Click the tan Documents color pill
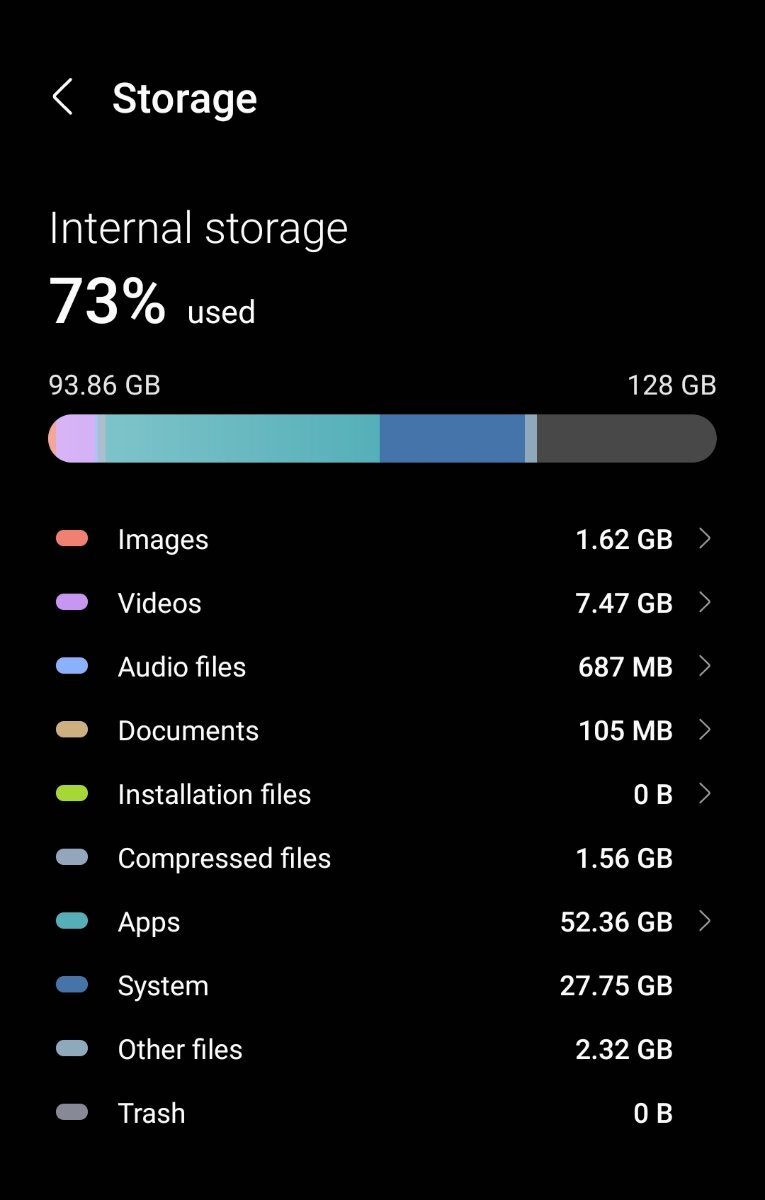The width and height of the screenshot is (765, 1200). tap(72, 731)
